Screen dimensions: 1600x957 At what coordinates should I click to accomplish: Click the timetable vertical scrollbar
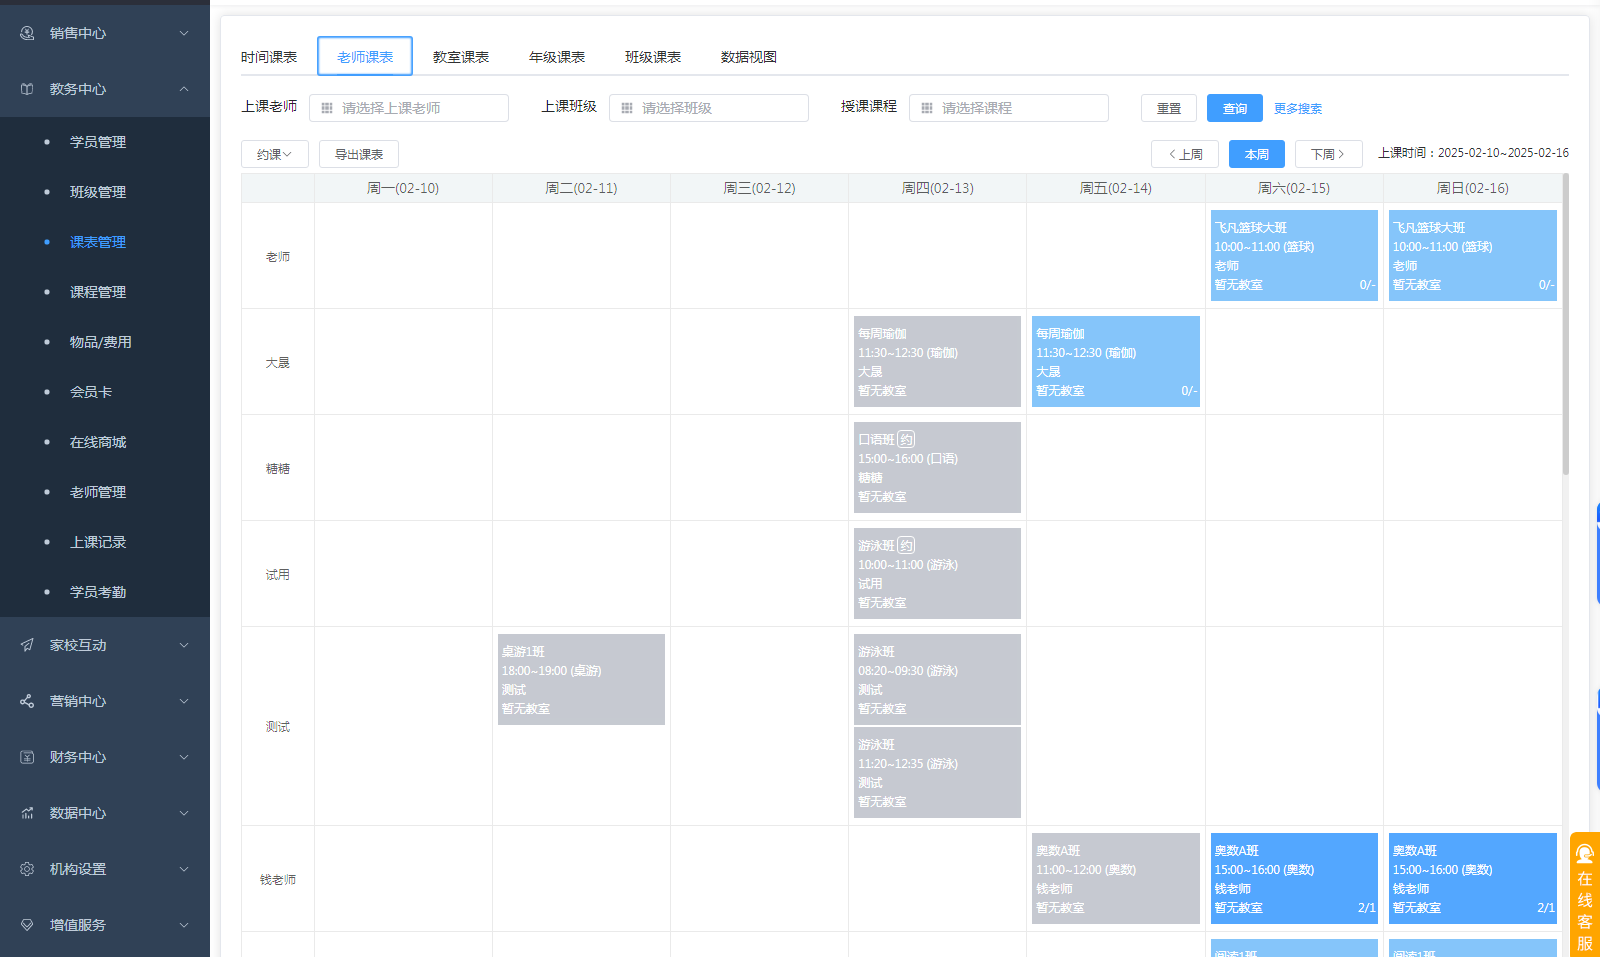point(1565,325)
